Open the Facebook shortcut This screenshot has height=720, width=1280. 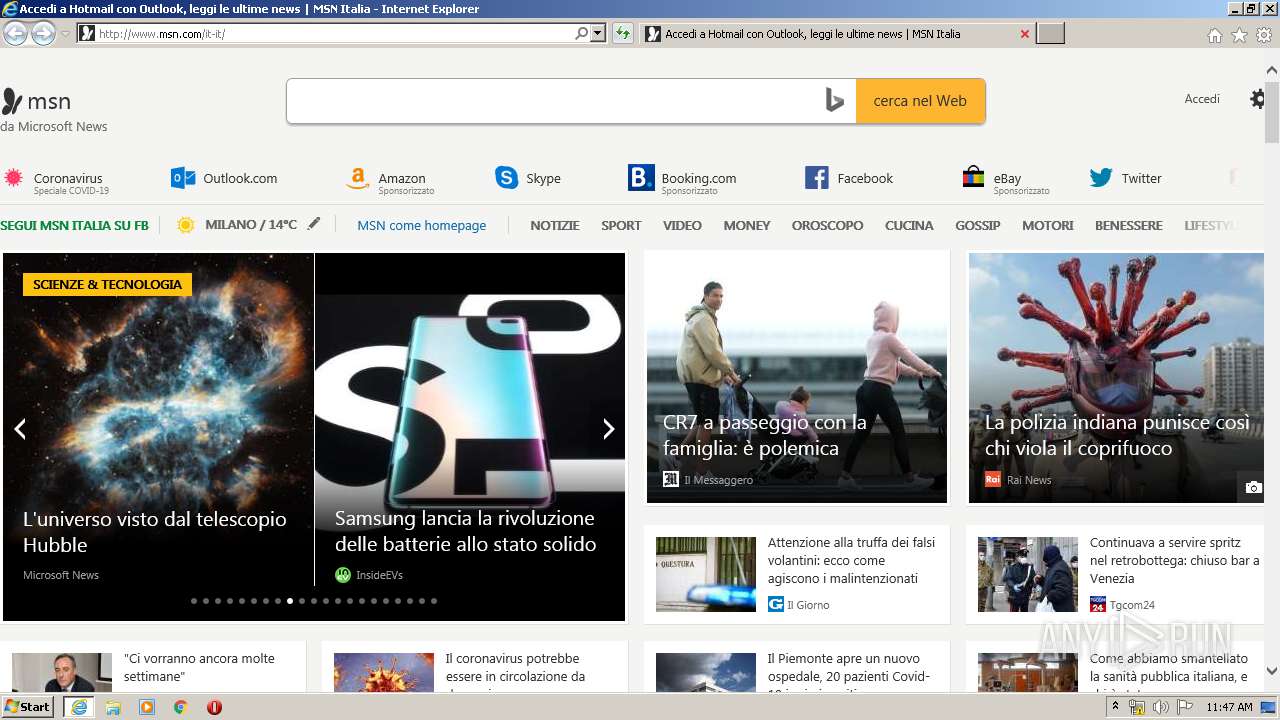[849, 178]
